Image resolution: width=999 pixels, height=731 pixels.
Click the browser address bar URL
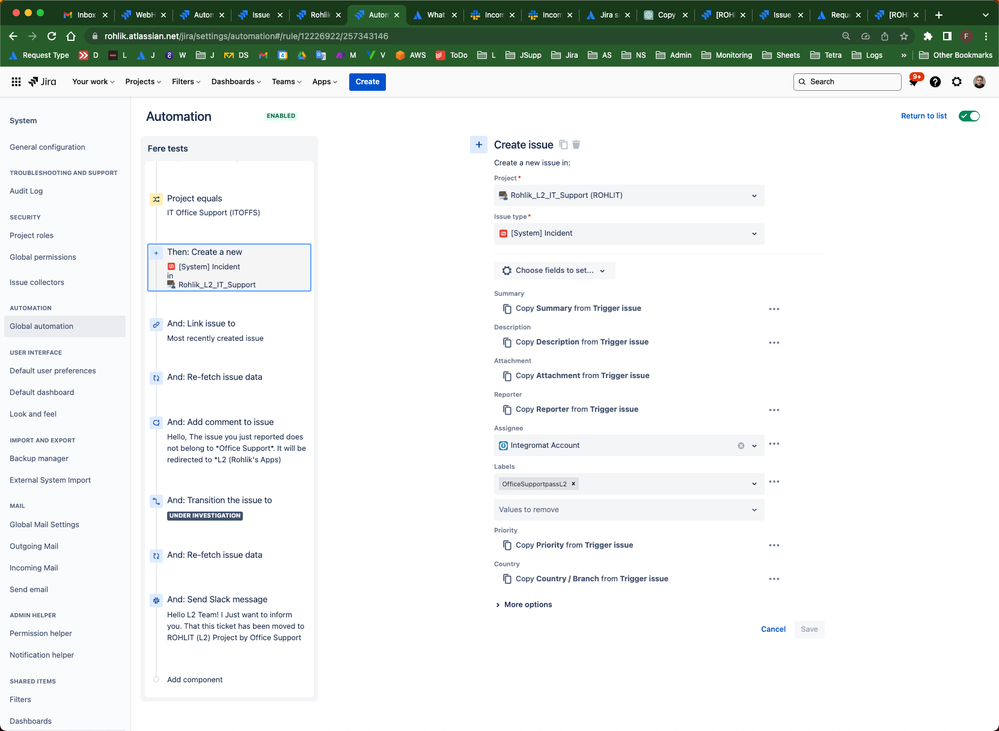246,36
